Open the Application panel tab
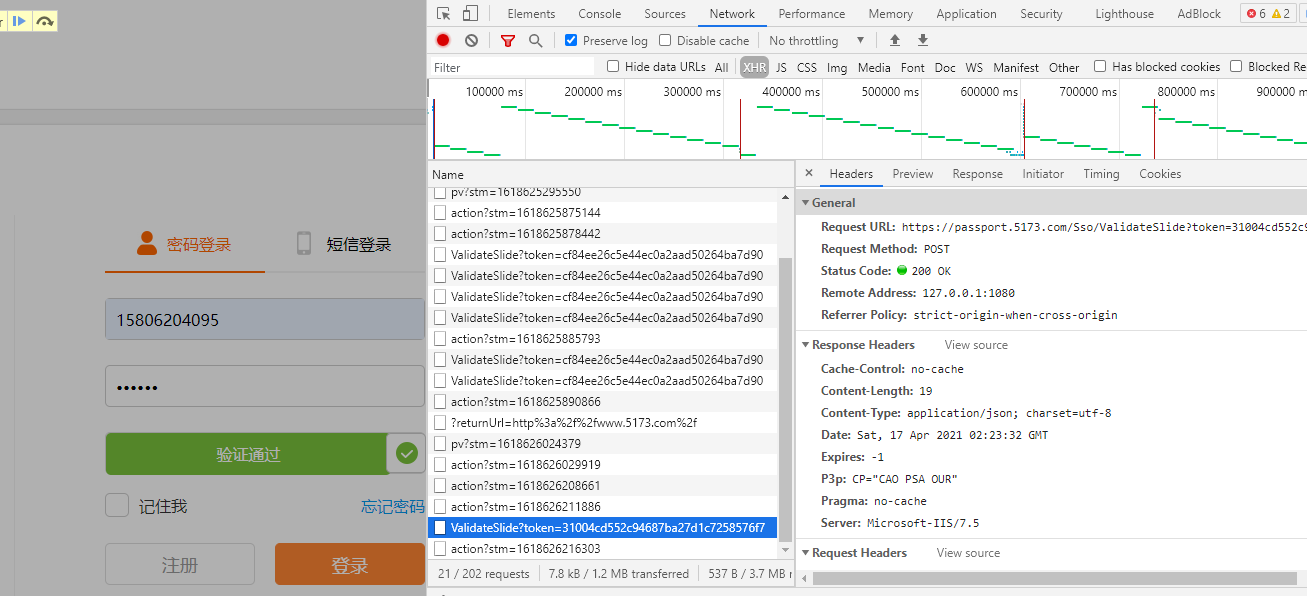Image resolution: width=1307 pixels, height=596 pixels. click(966, 14)
